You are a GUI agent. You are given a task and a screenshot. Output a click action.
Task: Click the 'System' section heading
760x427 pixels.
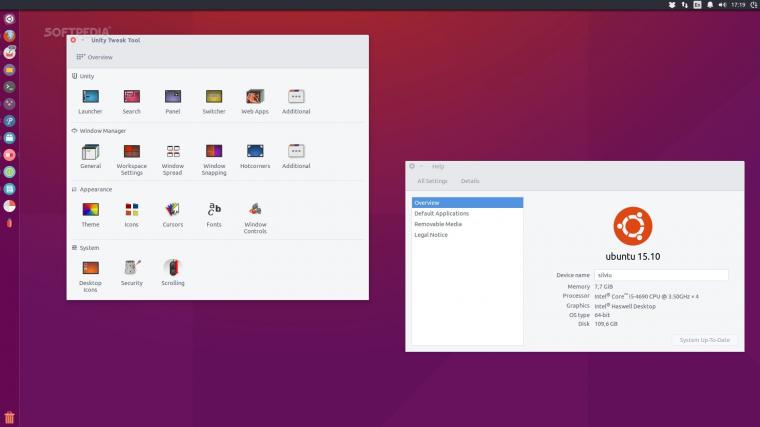tap(89, 248)
